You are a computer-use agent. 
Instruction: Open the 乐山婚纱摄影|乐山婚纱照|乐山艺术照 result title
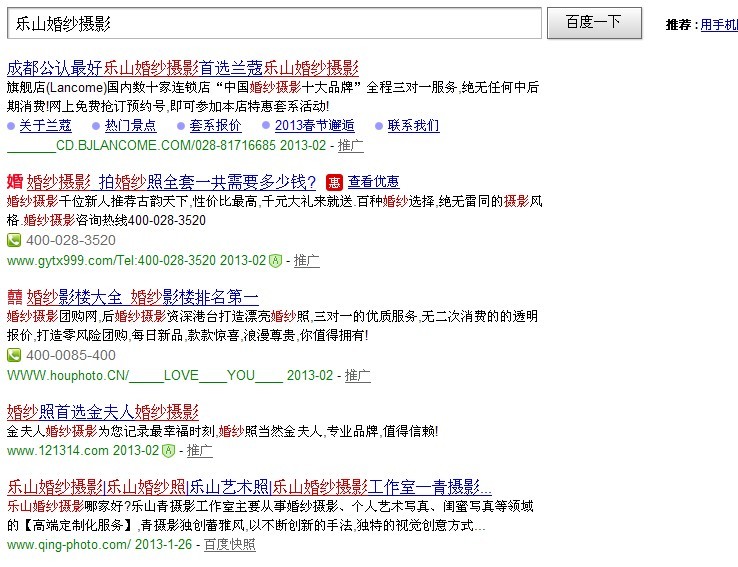click(249, 487)
